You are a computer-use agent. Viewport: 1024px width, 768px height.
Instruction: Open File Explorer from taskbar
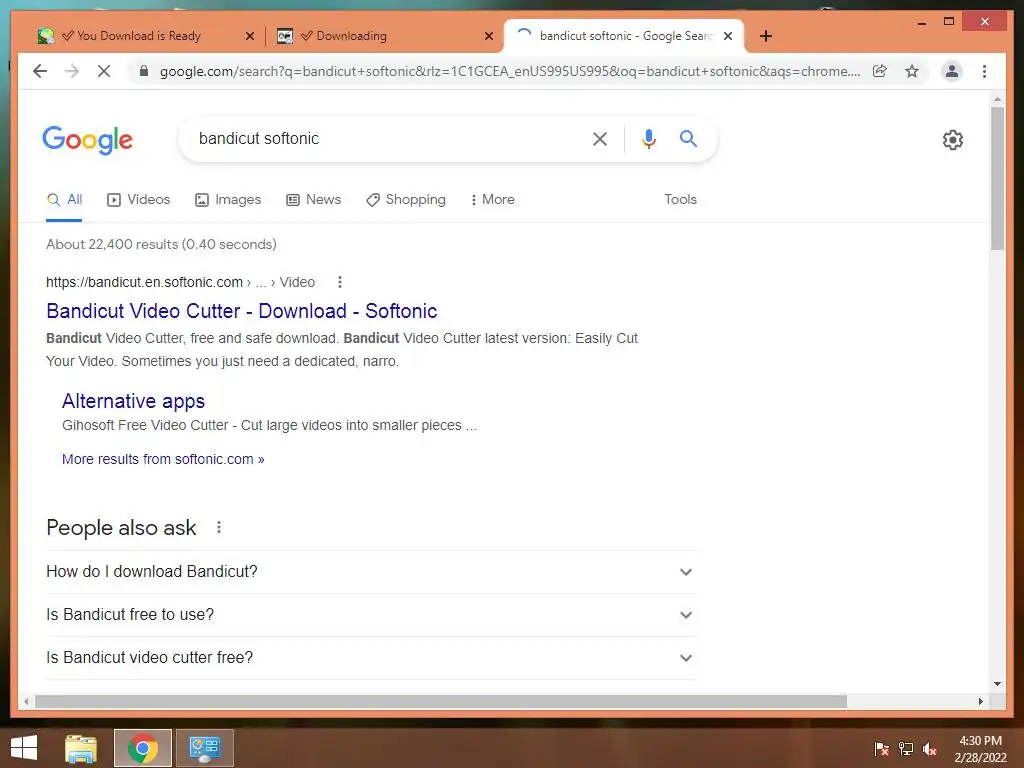click(80, 748)
